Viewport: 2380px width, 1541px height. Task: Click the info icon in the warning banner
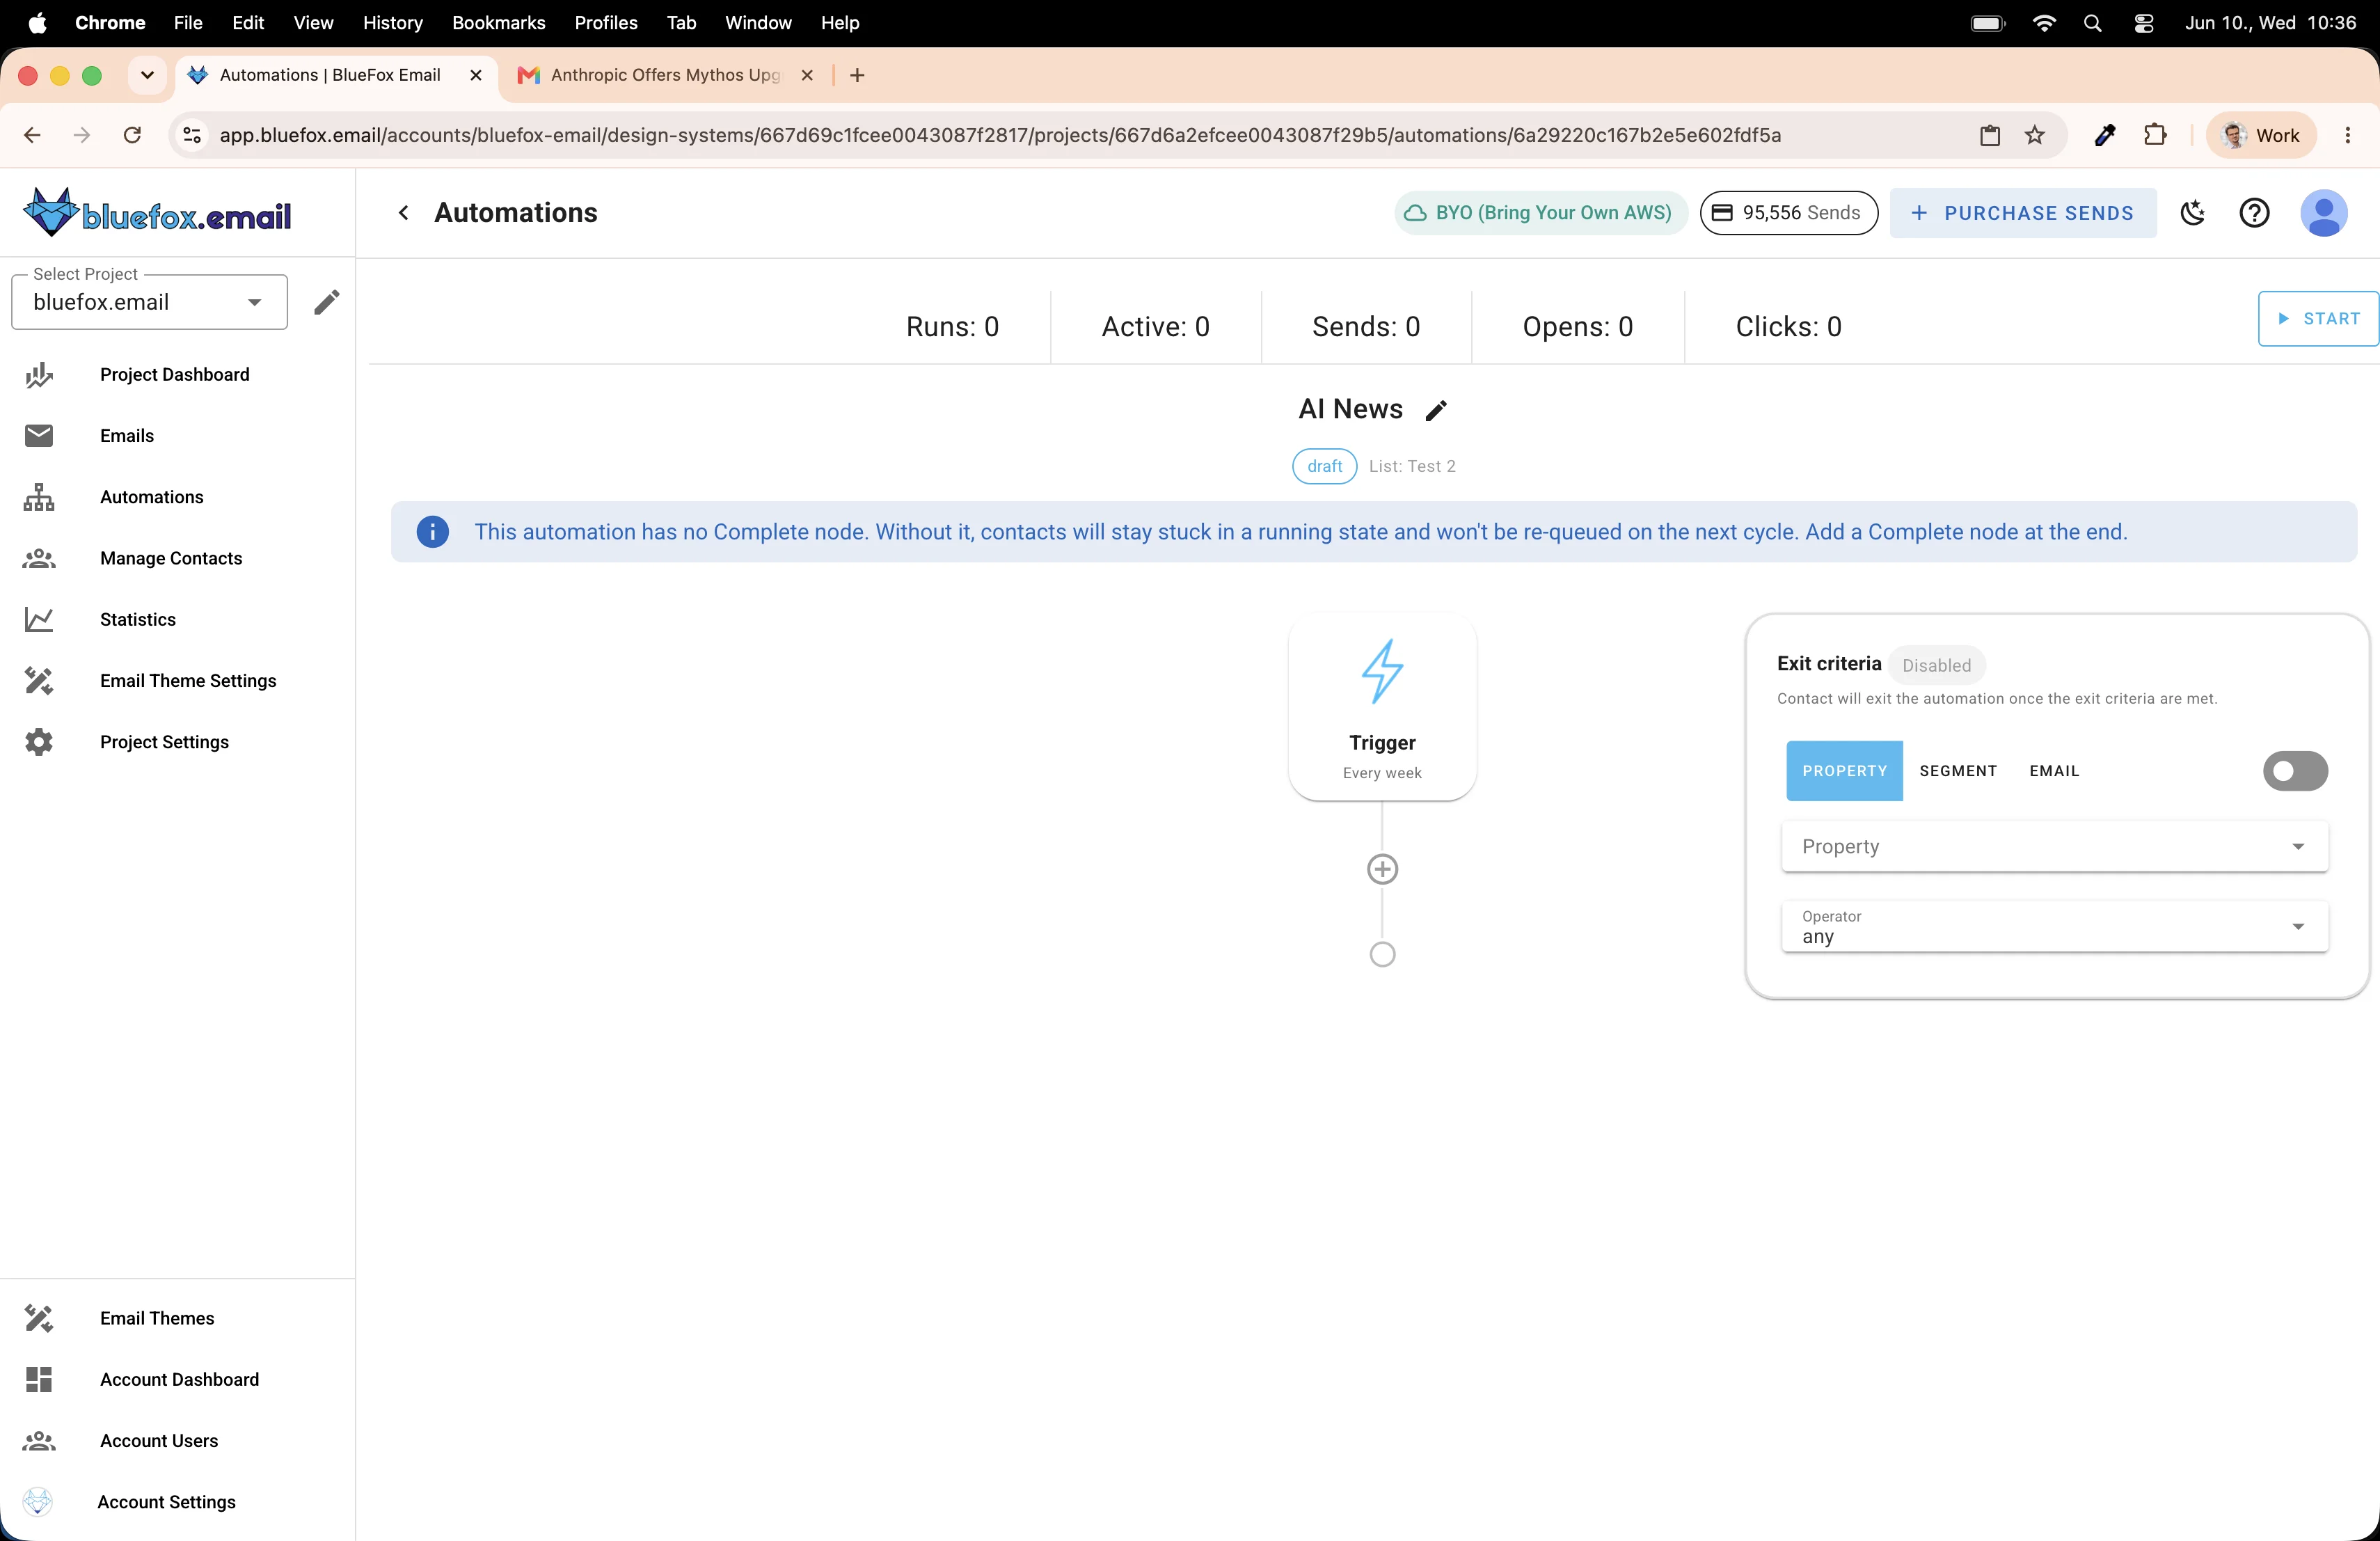coord(432,532)
